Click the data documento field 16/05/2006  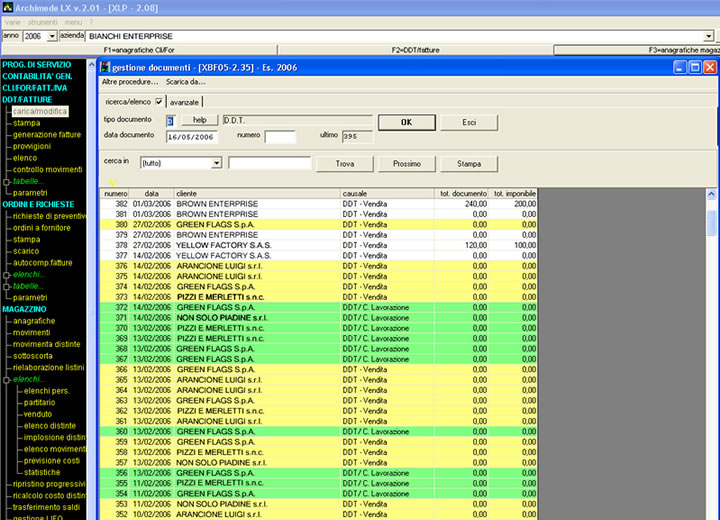pyautogui.click(x=191, y=137)
